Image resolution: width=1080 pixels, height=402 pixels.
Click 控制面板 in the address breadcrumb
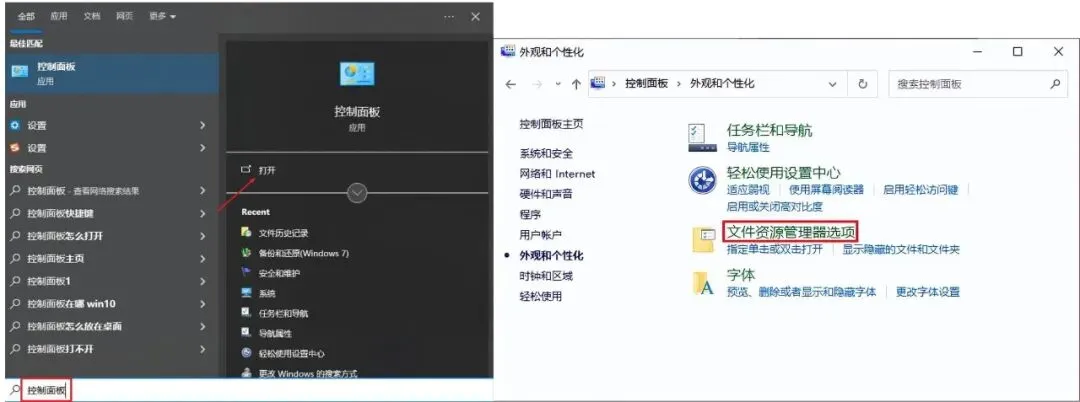647,84
